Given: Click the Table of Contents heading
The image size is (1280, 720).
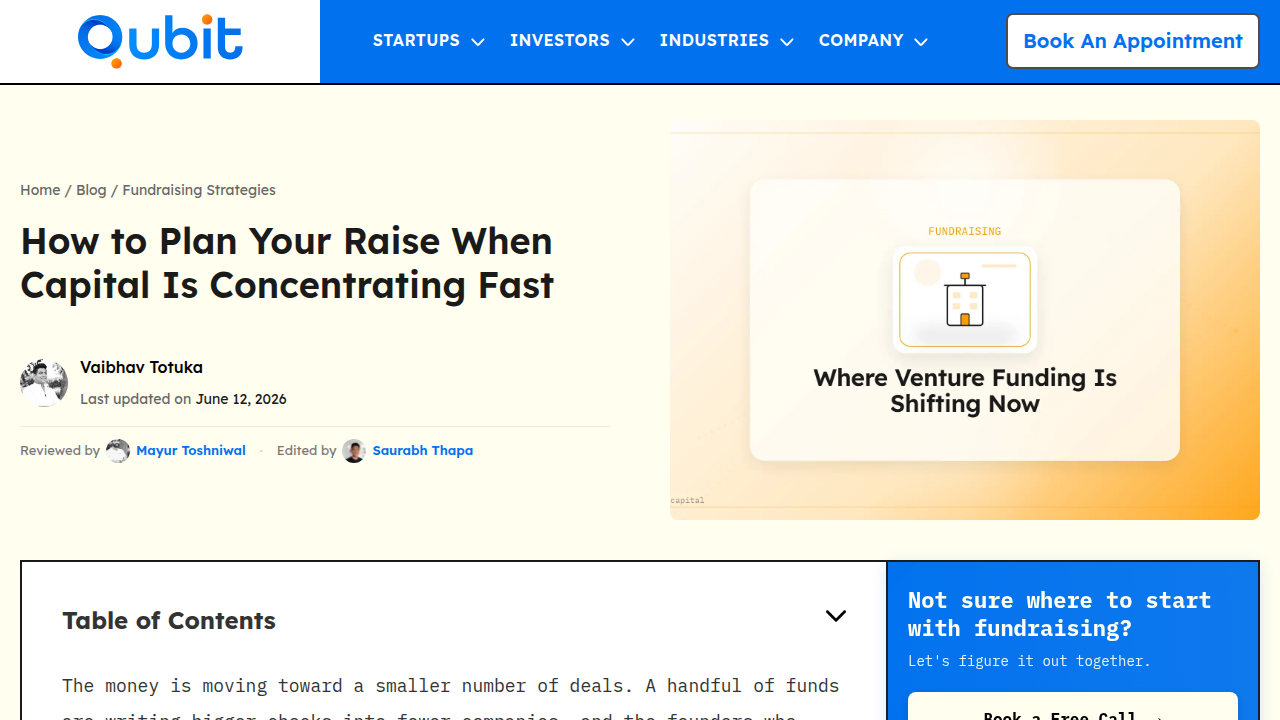Looking at the screenshot, I should tap(169, 621).
